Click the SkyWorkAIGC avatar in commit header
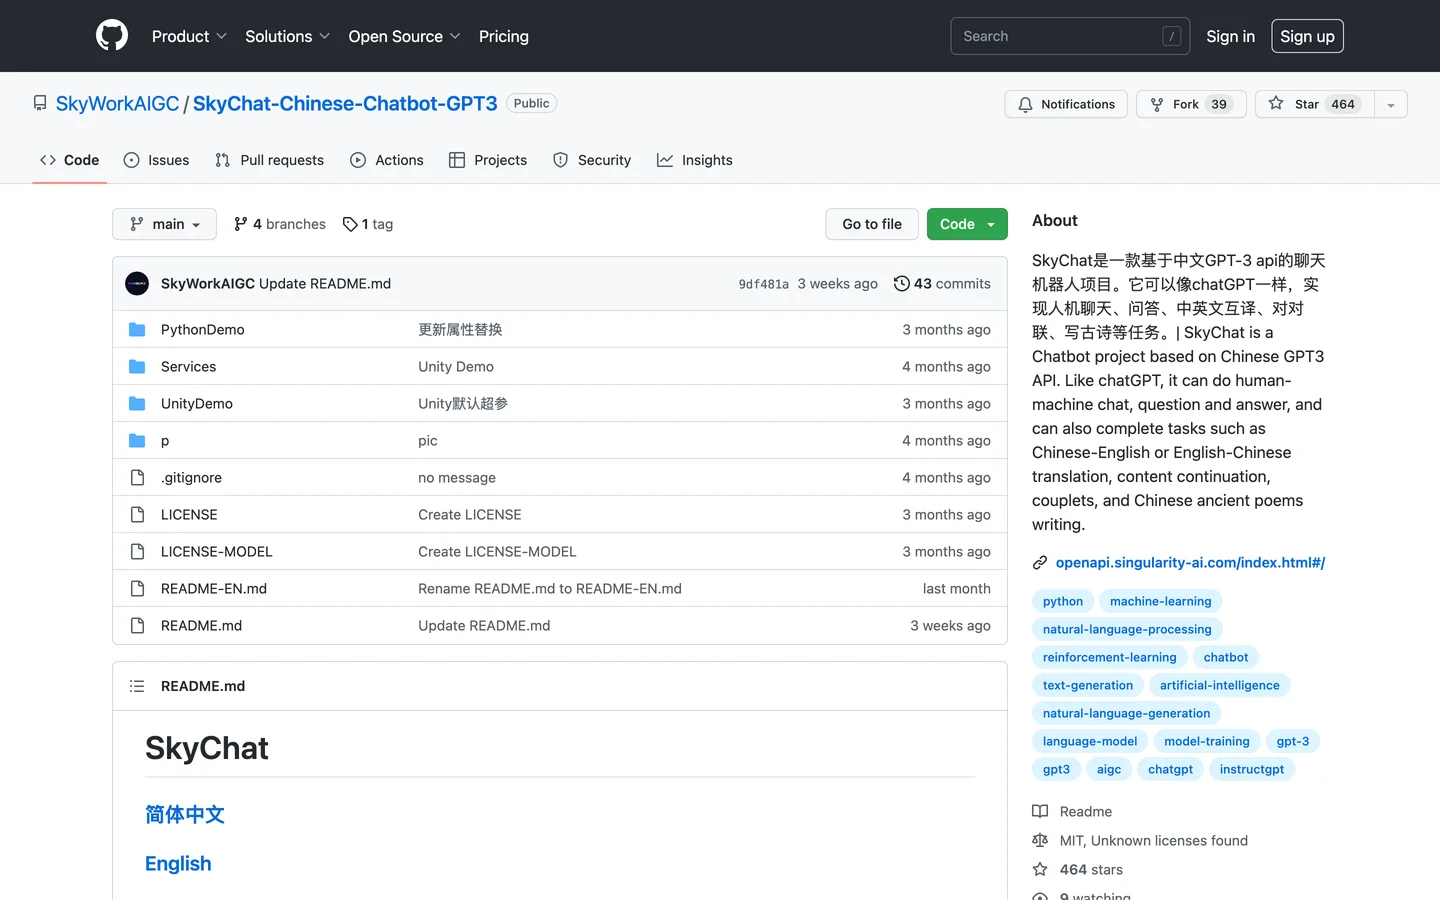The height and width of the screenshot is (900, 1440). pos(137,284)
